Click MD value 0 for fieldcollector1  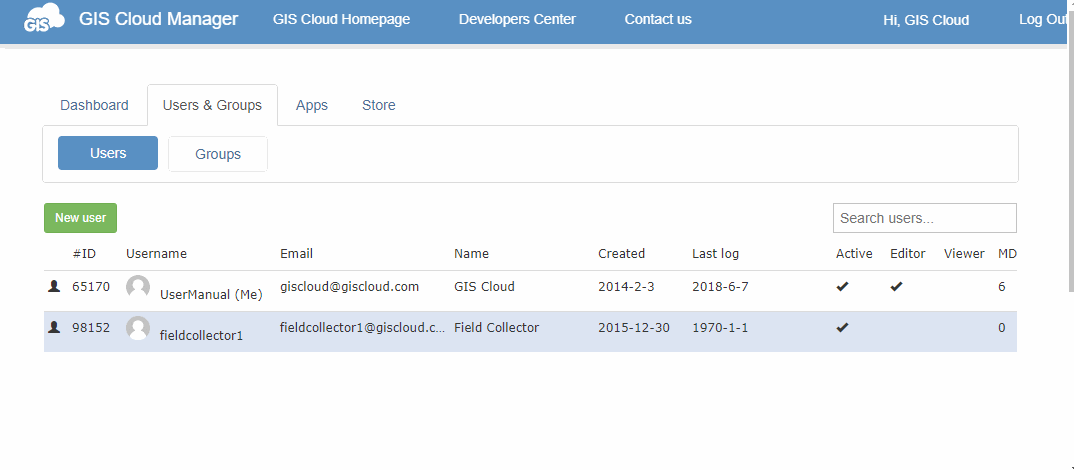(1001, 327)
